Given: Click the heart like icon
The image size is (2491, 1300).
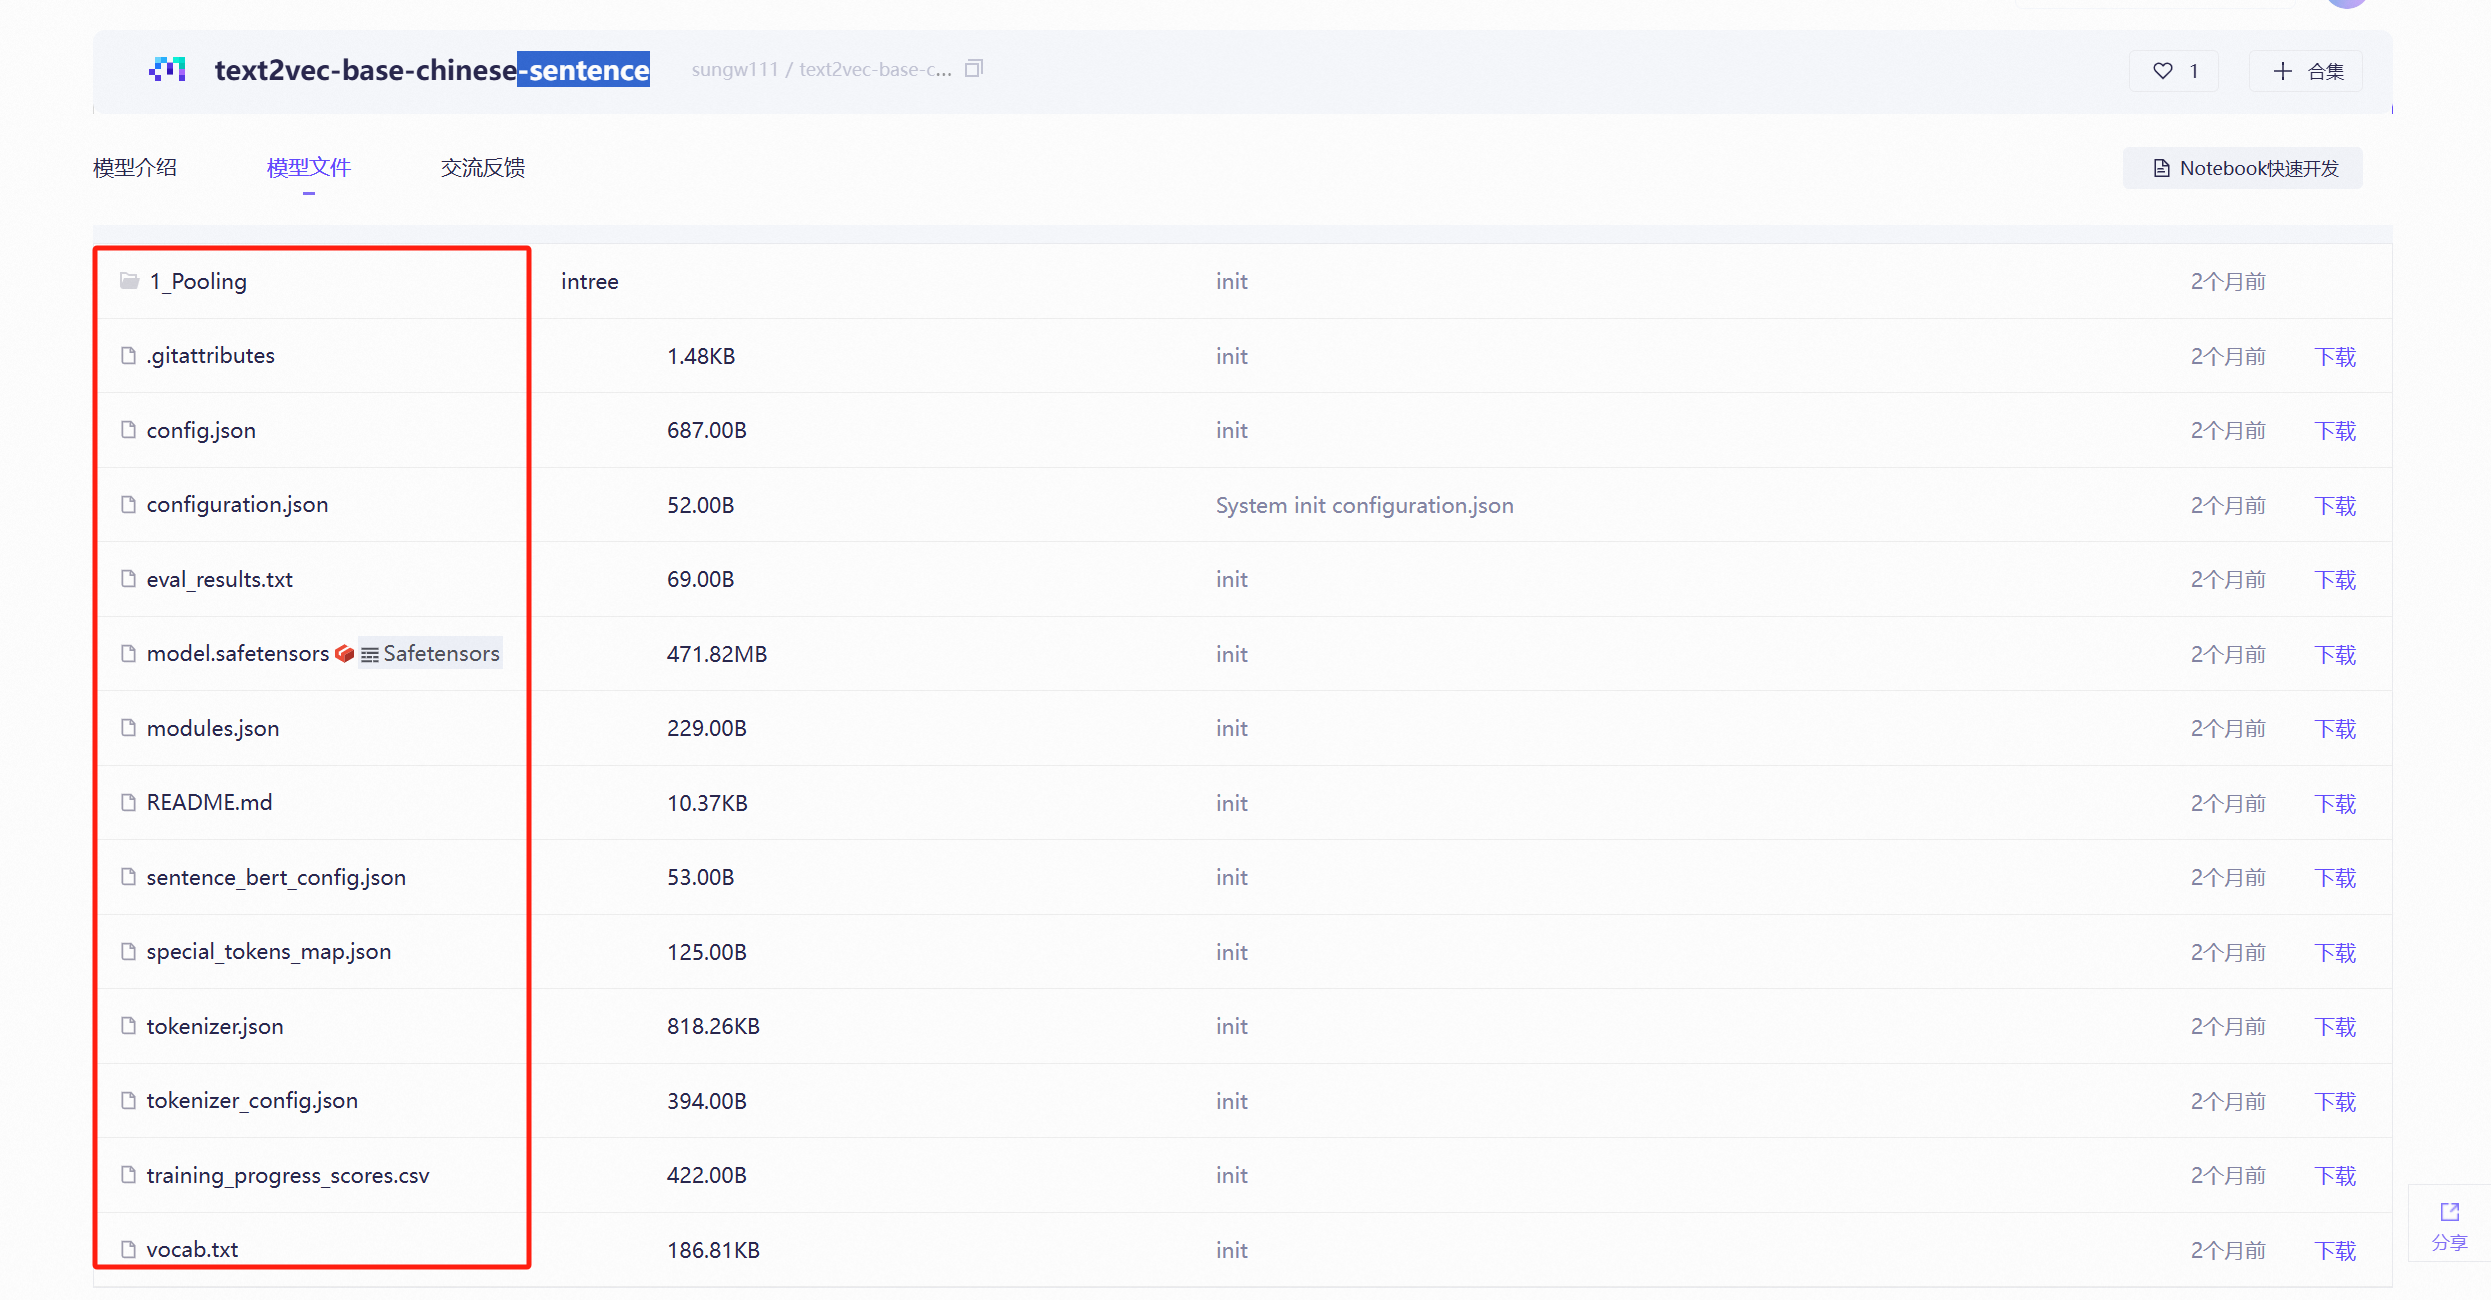Looking at the screenshot, I should coord(2162,71).
